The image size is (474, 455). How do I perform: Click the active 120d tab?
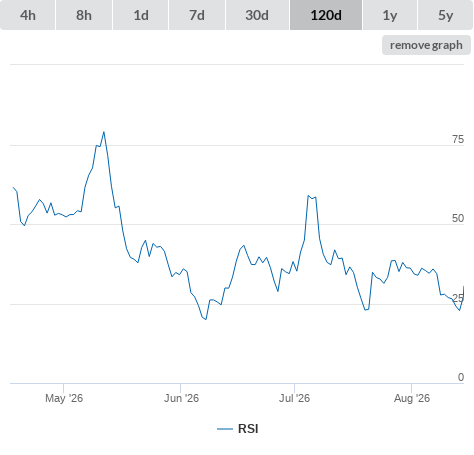coord(326,15)
